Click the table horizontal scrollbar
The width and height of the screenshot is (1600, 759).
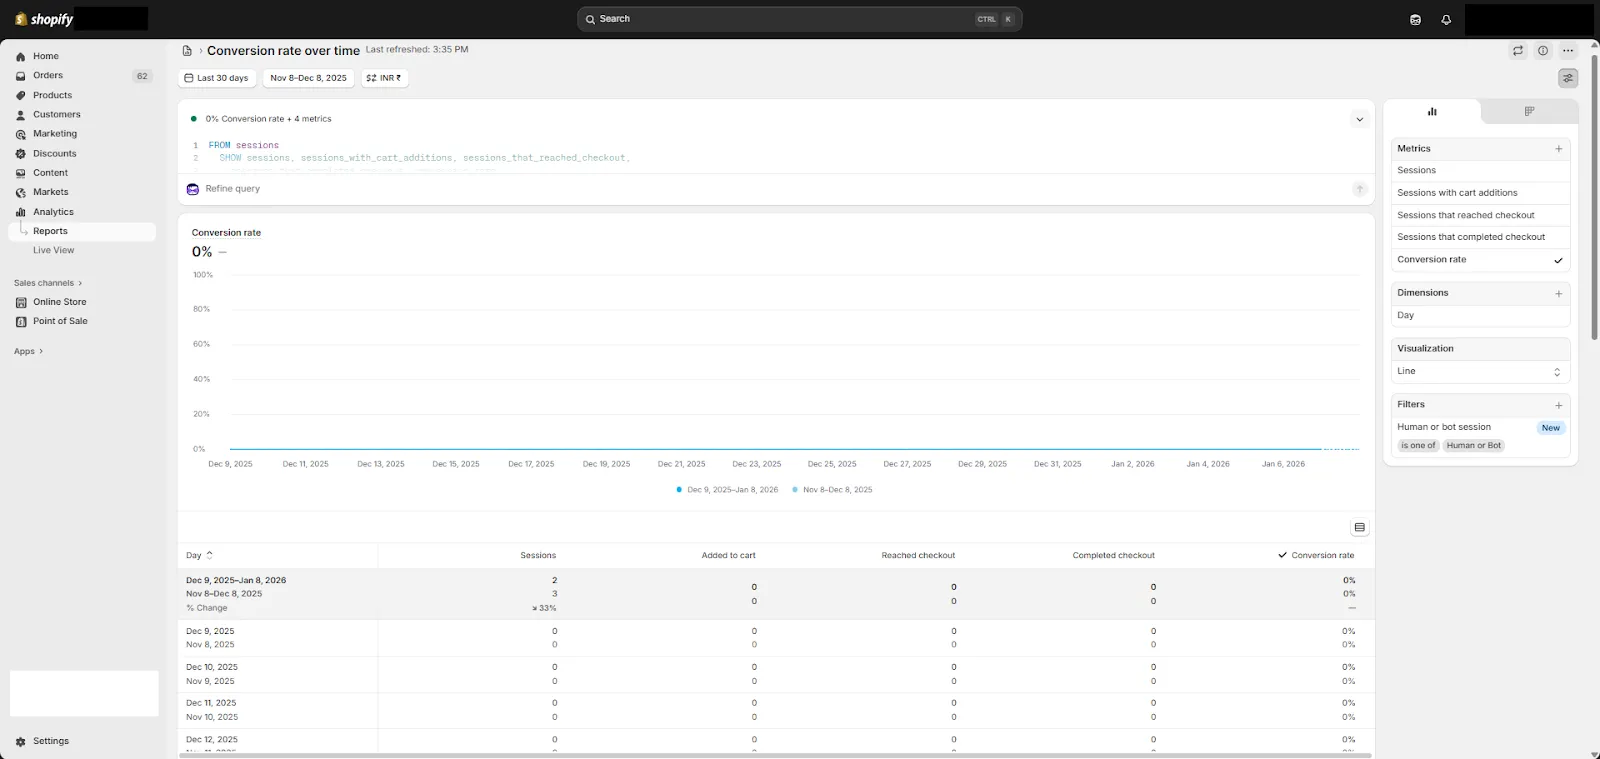(775, 755)
